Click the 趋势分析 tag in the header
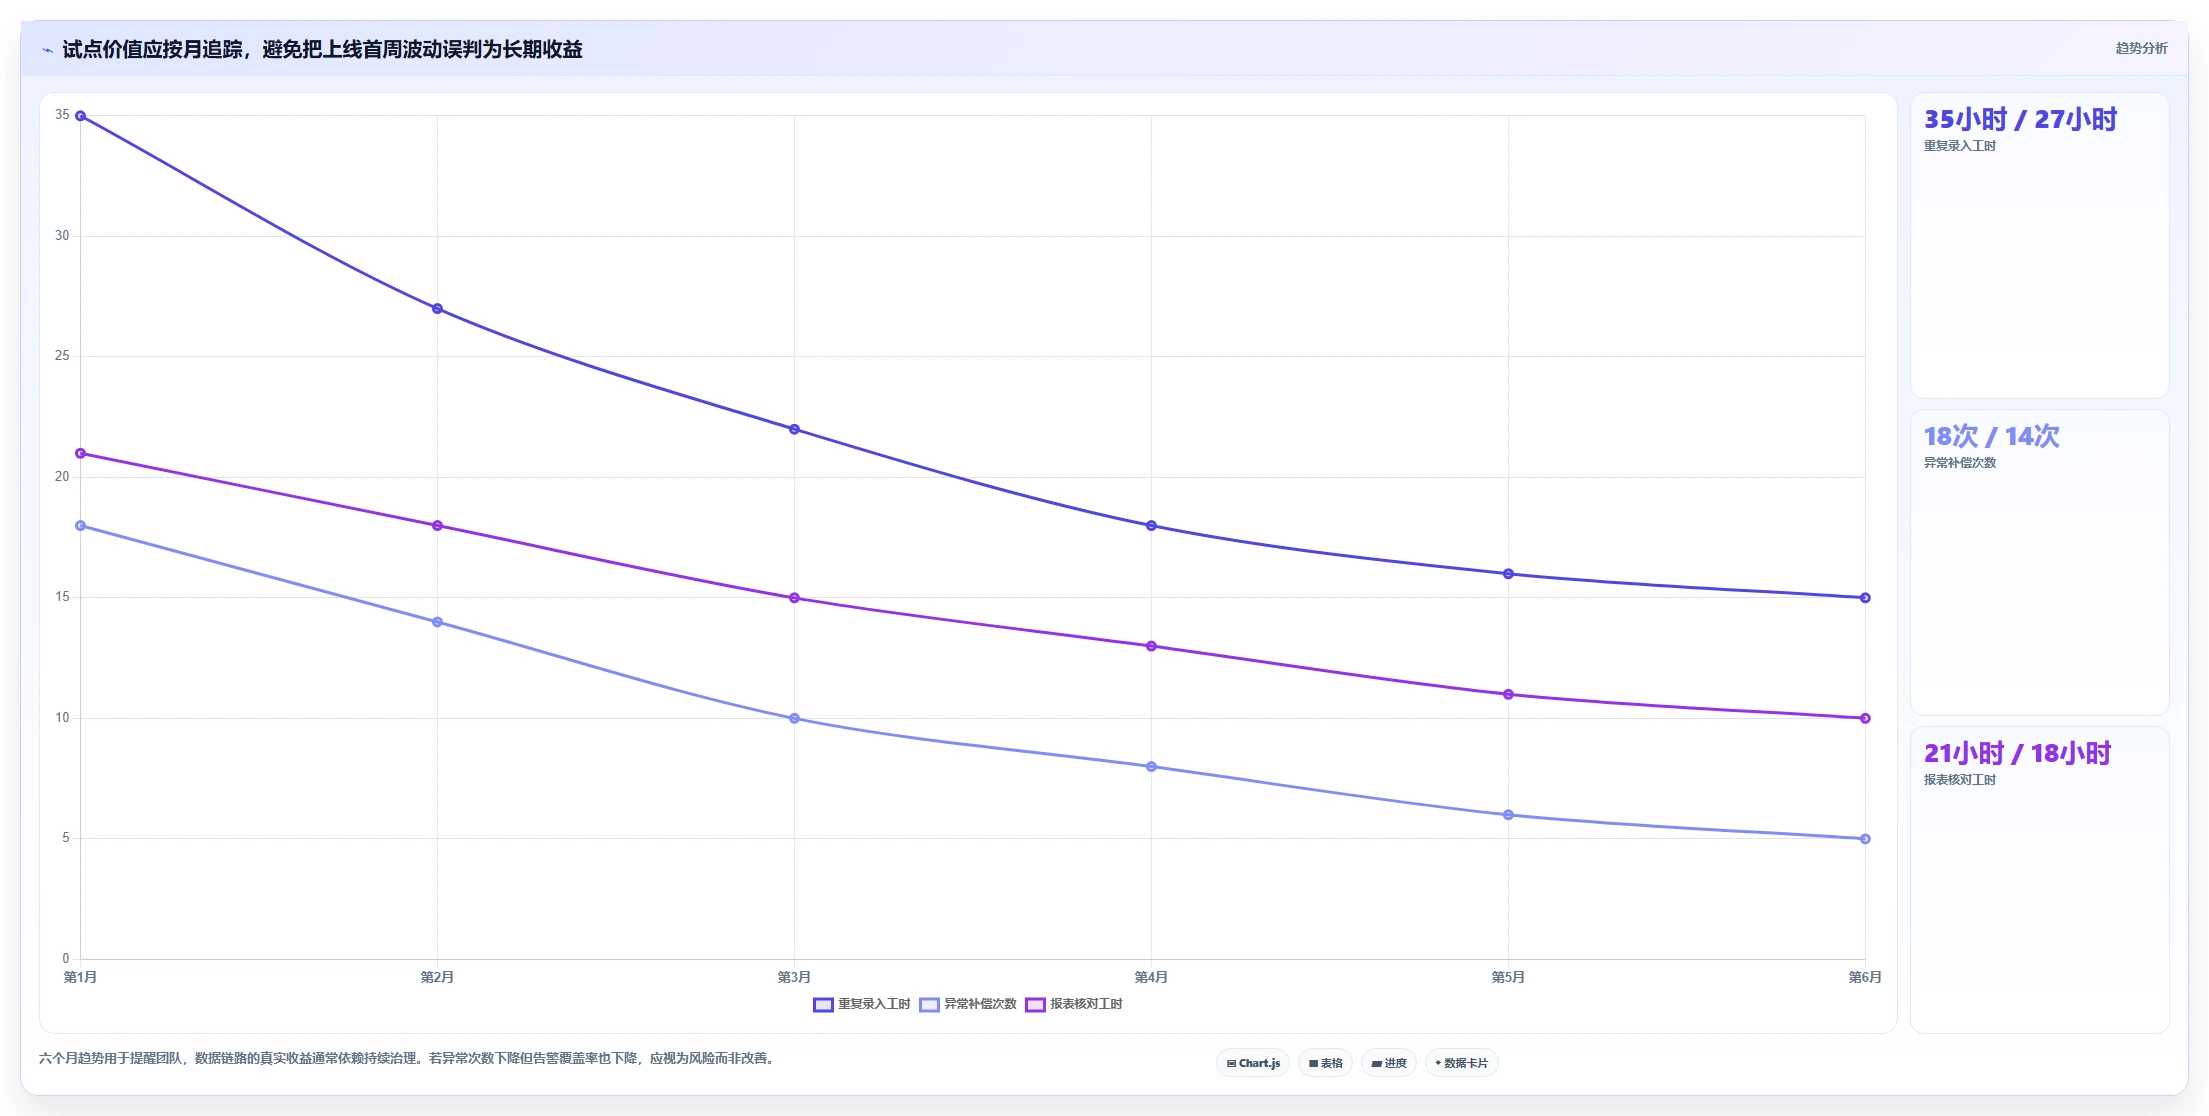The width and height of the screenshot is (2209, 1116). coord(2141,48)
